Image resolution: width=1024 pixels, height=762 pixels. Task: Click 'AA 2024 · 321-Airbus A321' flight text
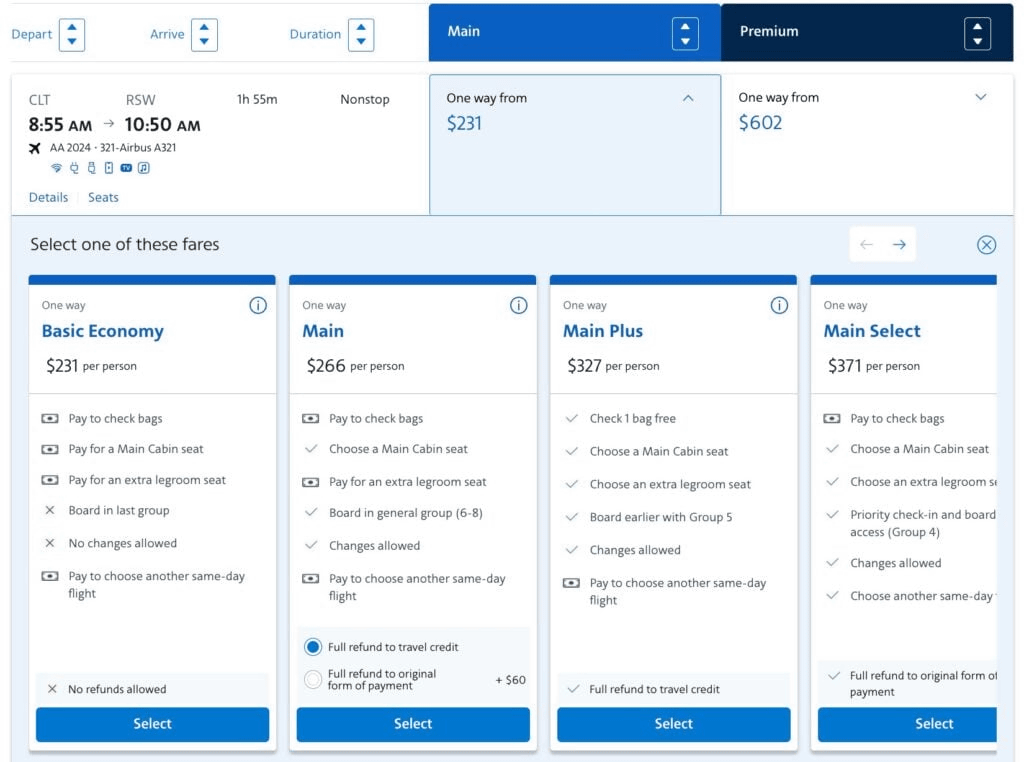point(113,148)
